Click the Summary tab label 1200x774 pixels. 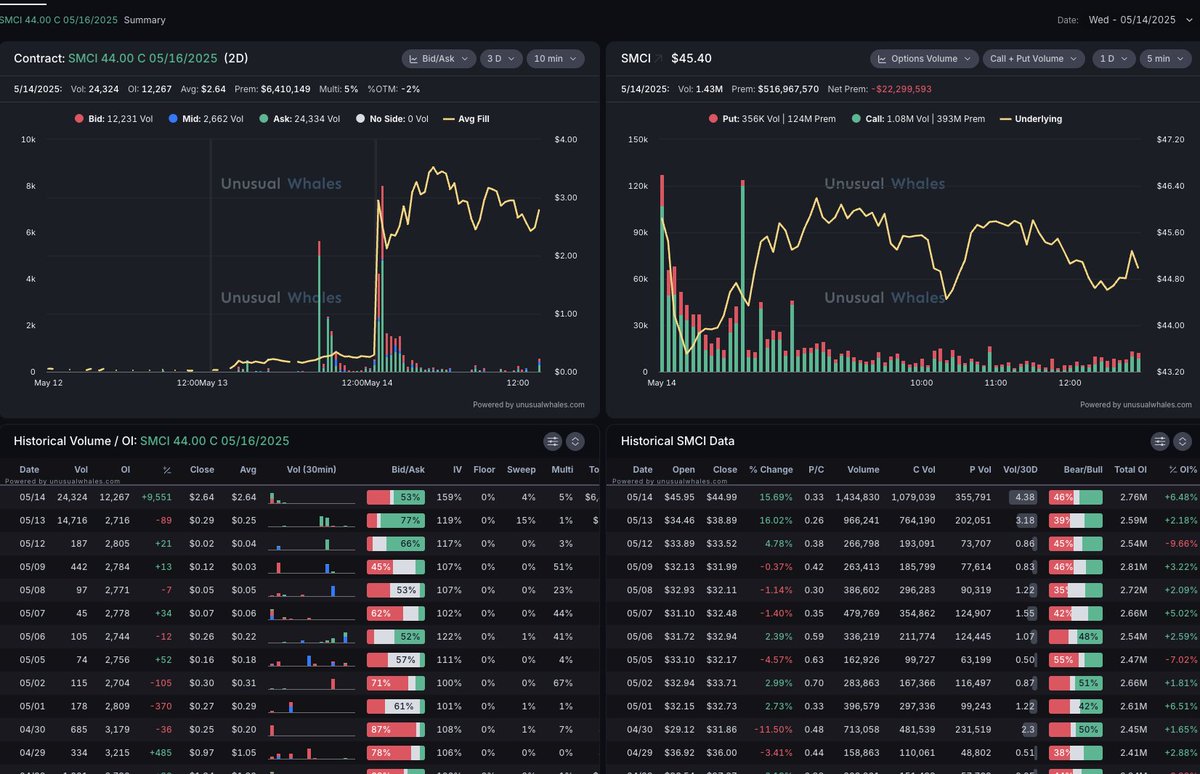(x=145, y=20)
